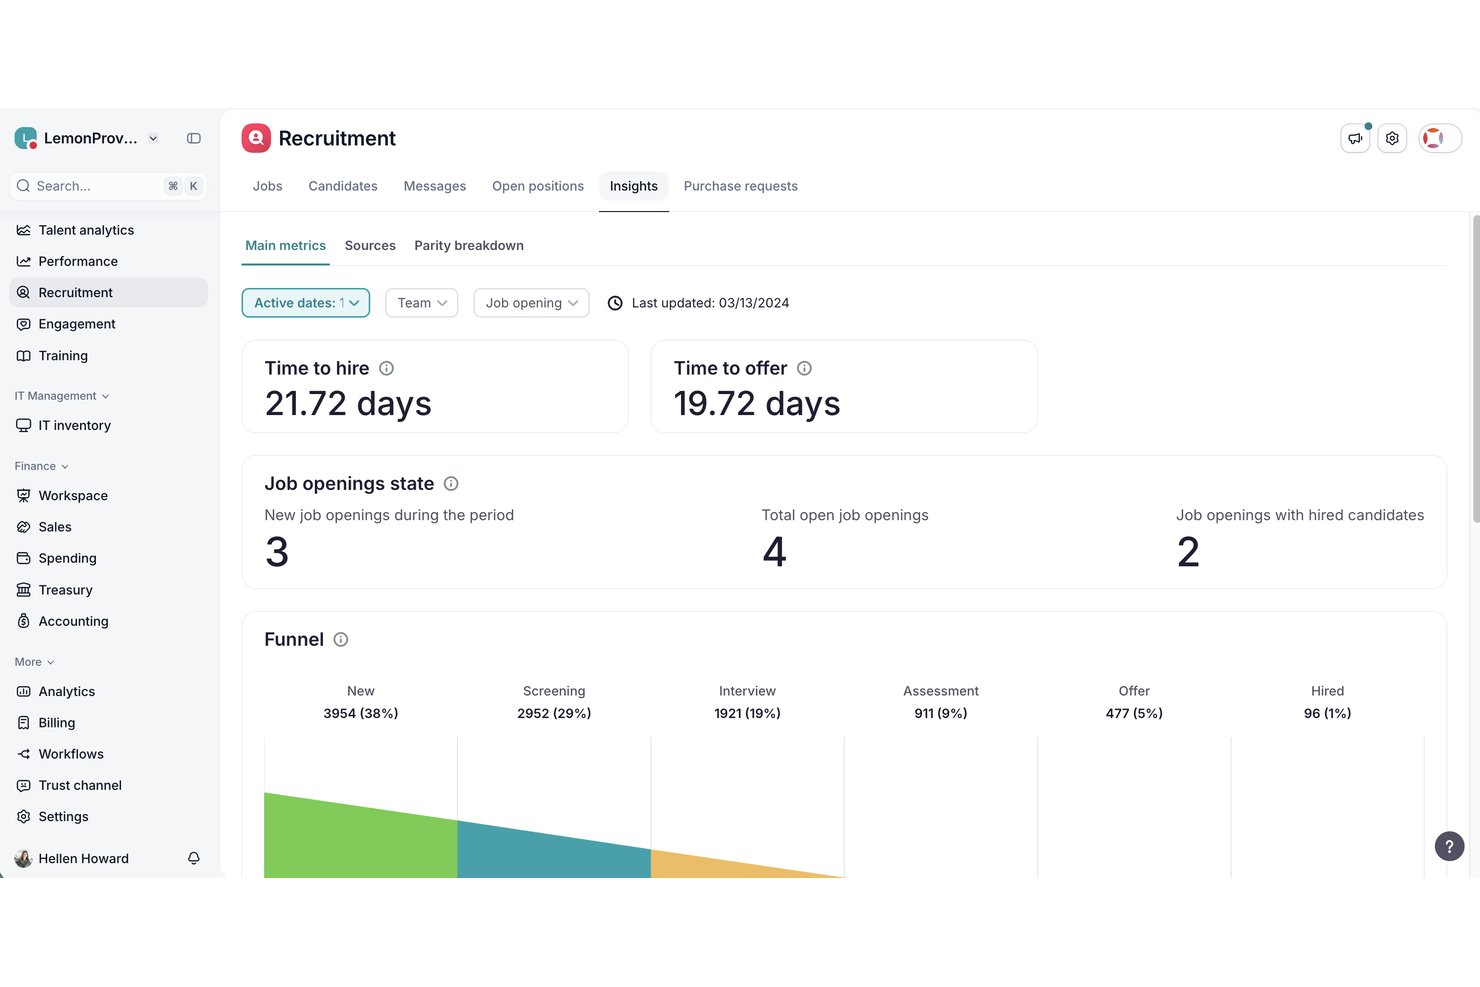Open Recruitment in the sidebar
This screenshot has width=1480, height=987.
click(109, 293)
